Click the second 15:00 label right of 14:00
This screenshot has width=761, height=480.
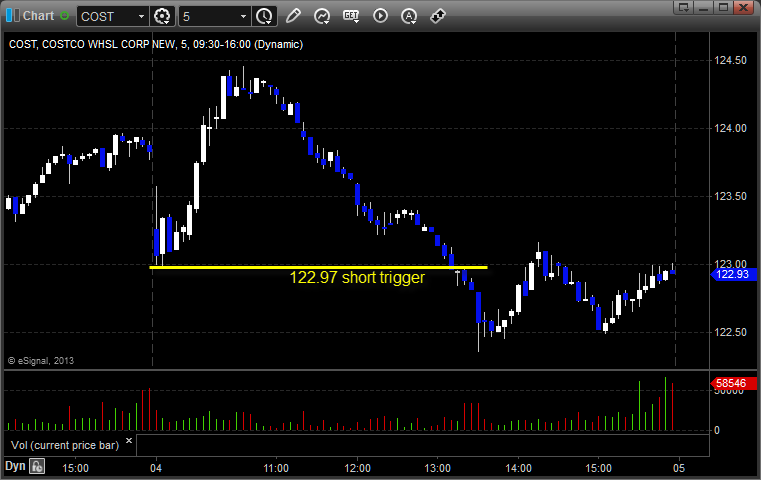(598, 468)
